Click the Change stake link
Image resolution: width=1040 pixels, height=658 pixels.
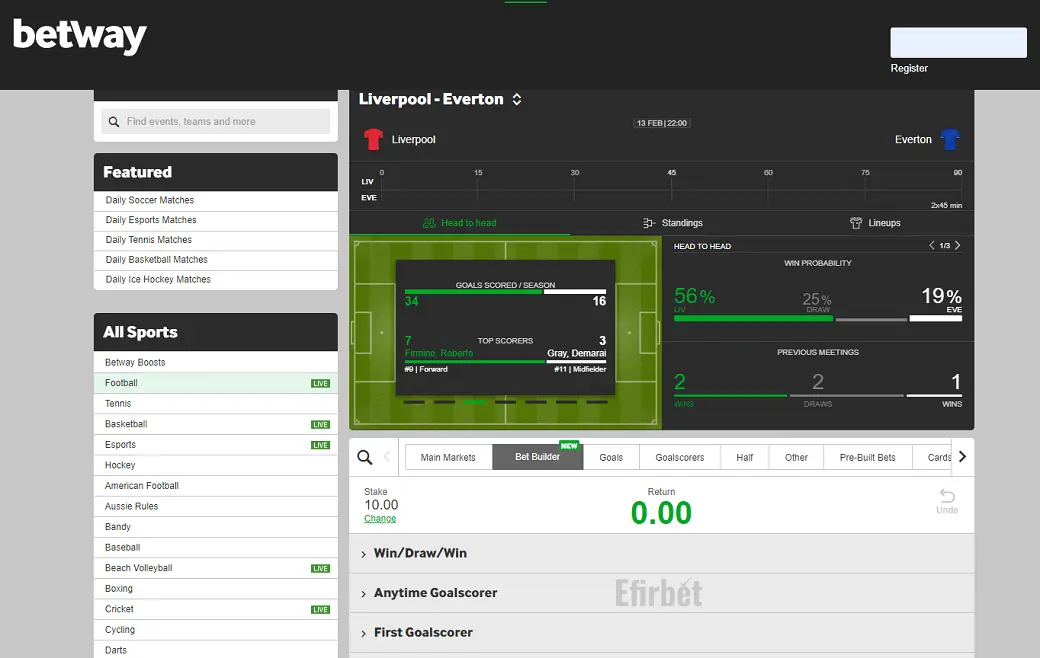(x=380, y=519)
